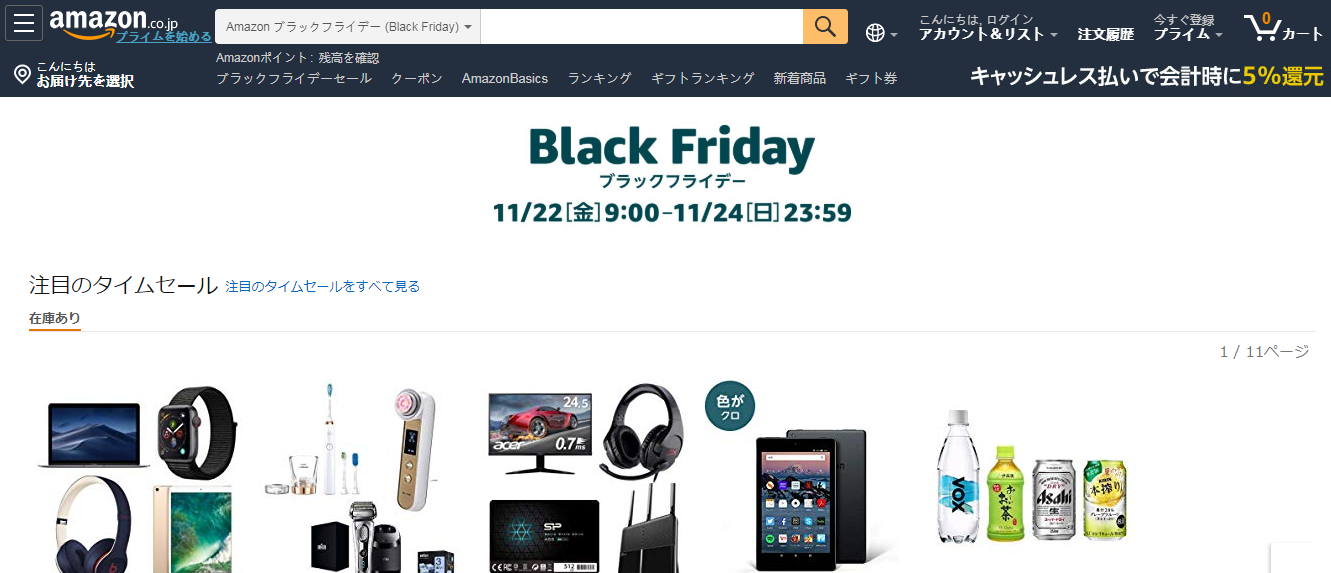Open 注文履歴 order history

point(1106,34)
